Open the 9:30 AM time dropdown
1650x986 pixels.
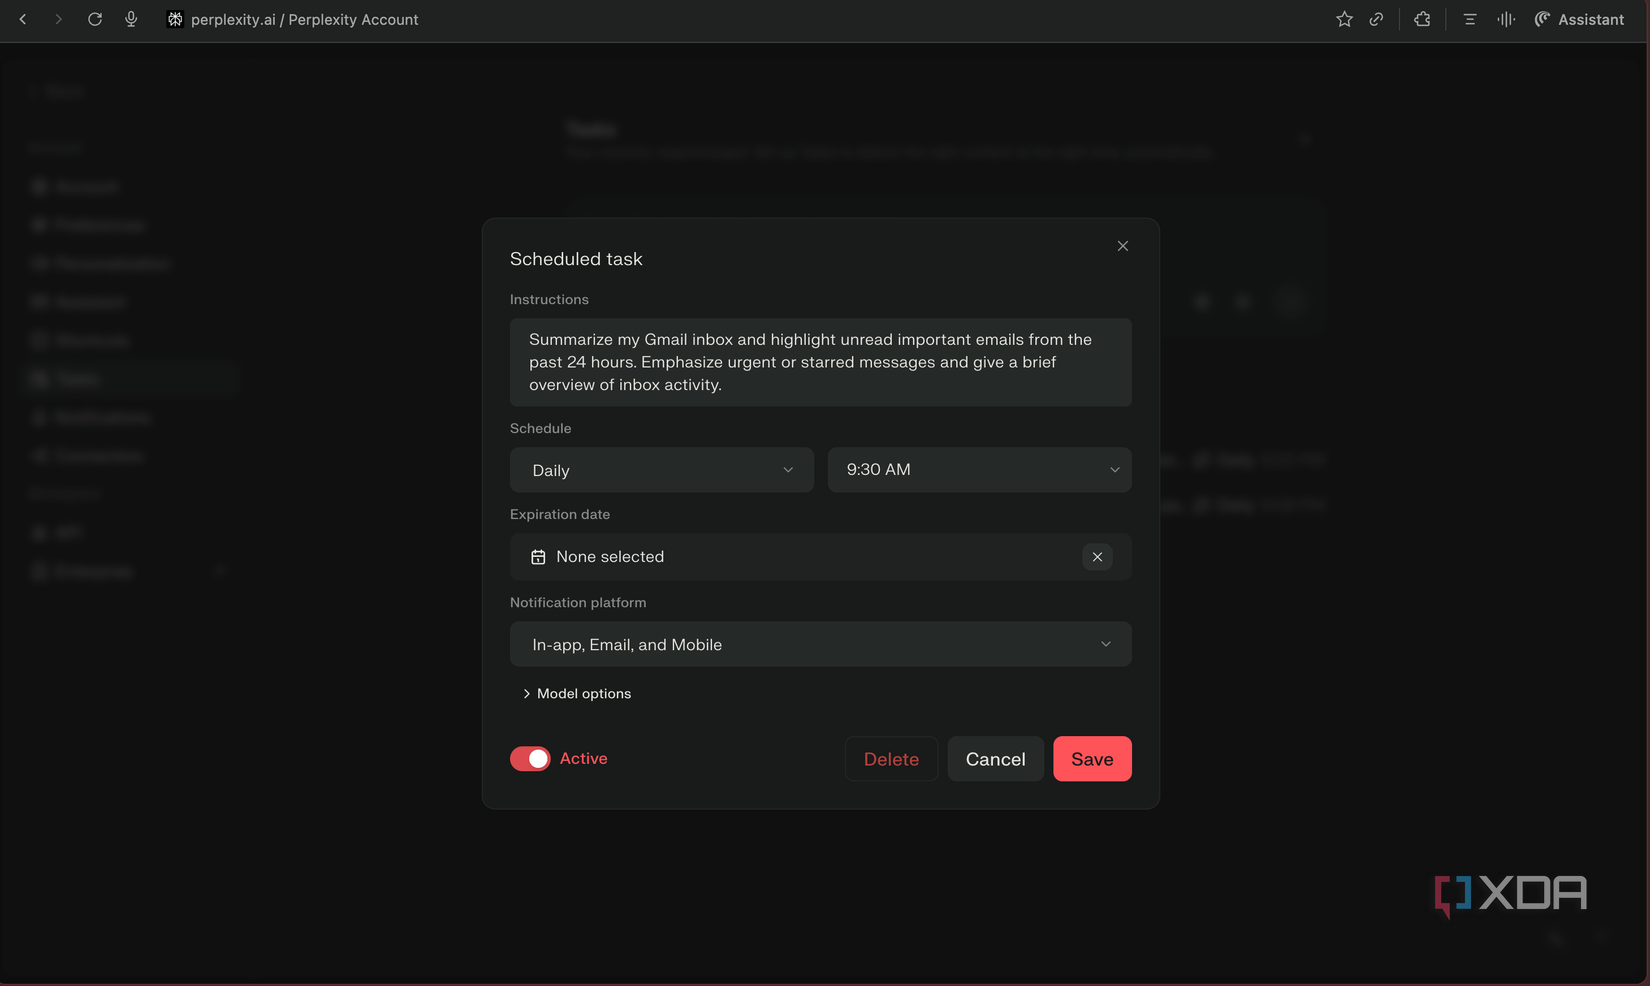tap(980, 470)
